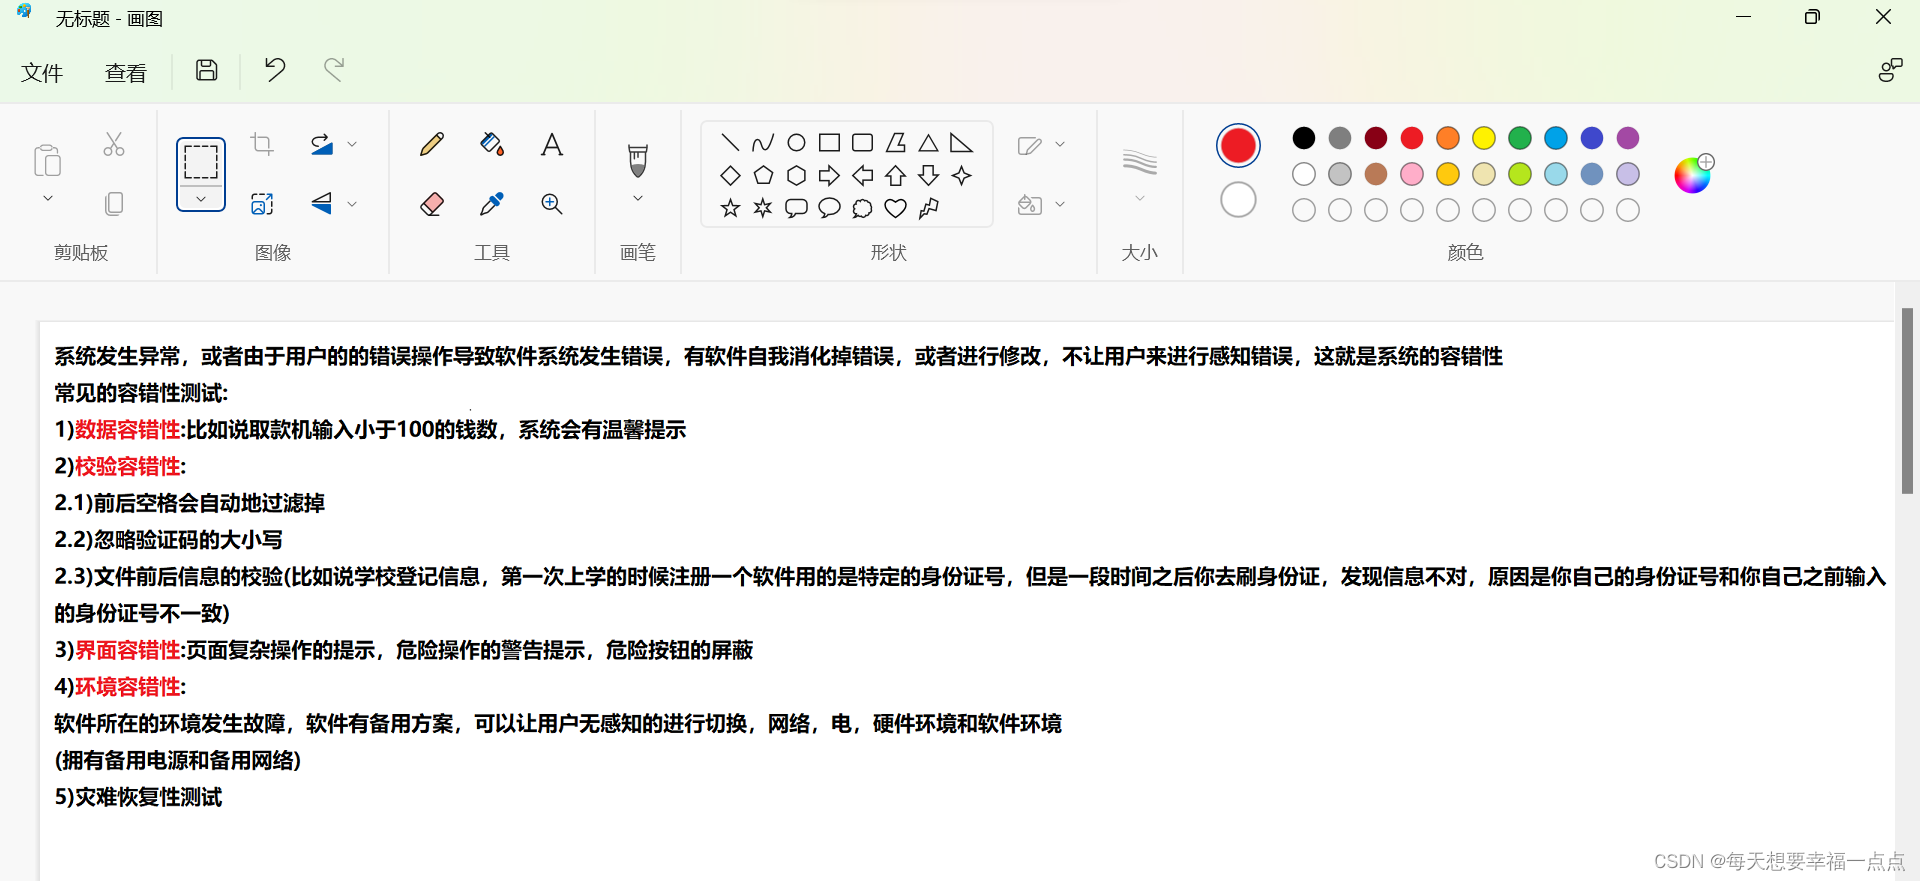Click the rotate icon
The image size is (1920, 881).
coord(322,145)
